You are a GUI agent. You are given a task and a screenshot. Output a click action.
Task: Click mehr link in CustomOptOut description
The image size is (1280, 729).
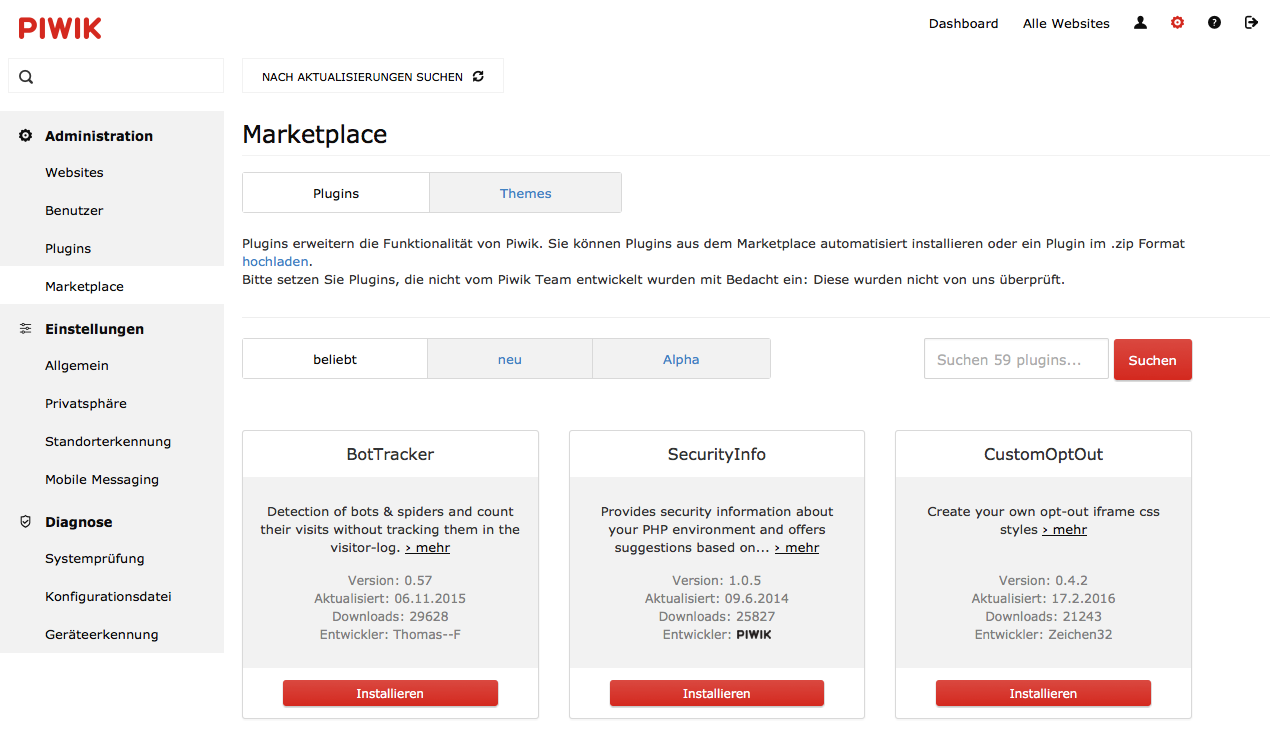(x=1064, y=530)
